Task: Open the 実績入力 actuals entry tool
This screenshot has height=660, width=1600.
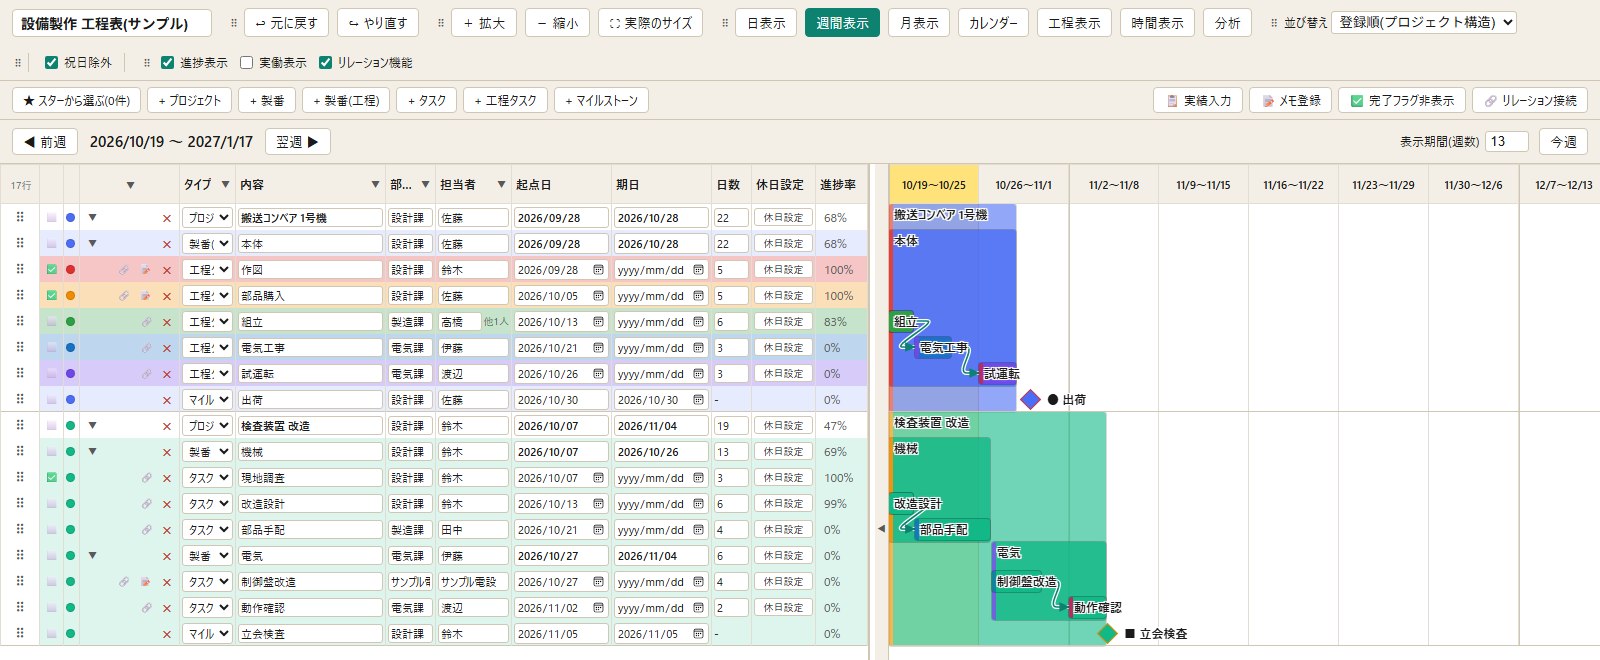Action: point(1198,100)
